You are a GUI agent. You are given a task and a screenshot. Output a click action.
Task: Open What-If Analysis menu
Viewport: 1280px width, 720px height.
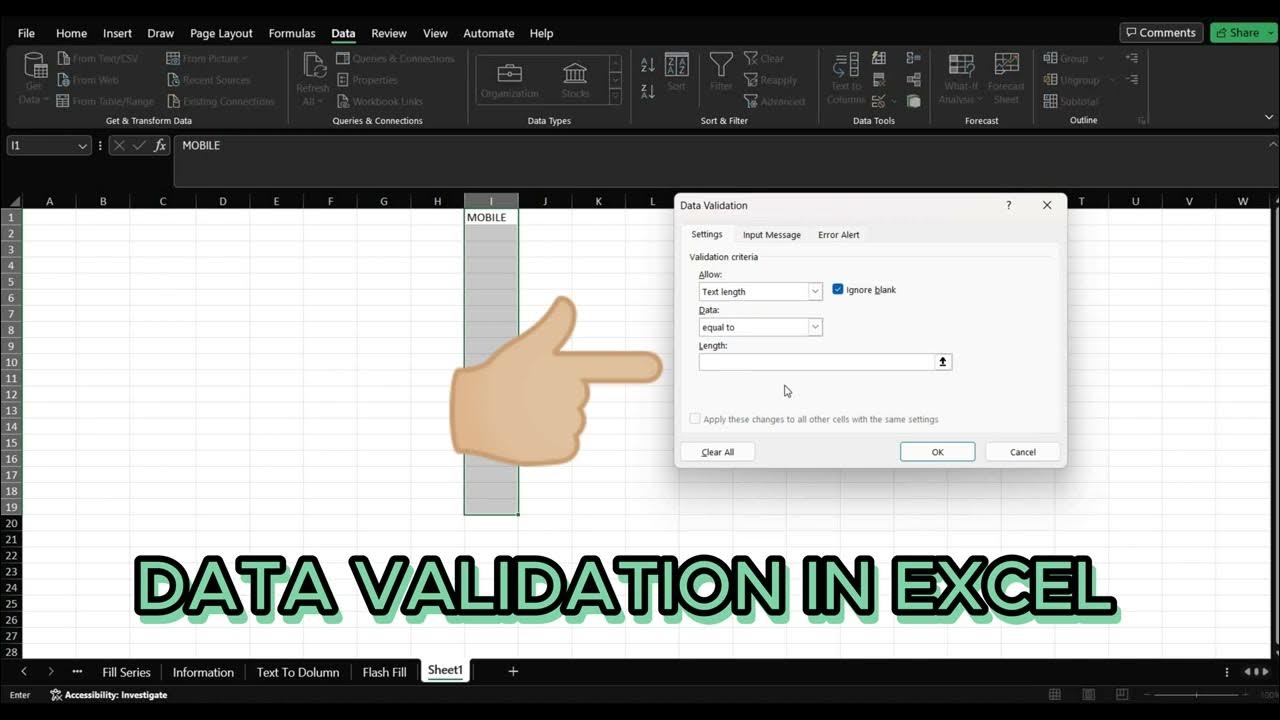click(x=961, y=79)
